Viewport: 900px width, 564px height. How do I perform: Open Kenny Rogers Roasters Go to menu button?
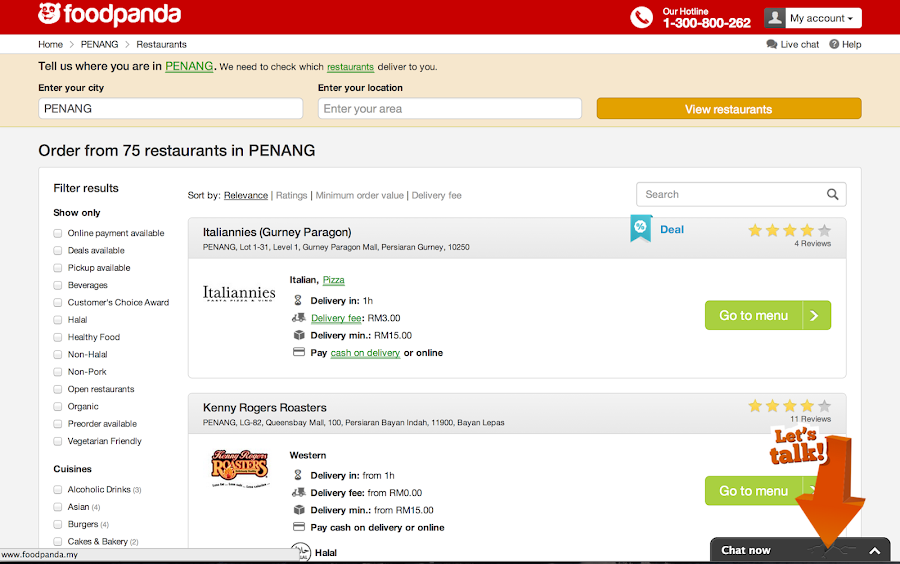click(768, 491)
